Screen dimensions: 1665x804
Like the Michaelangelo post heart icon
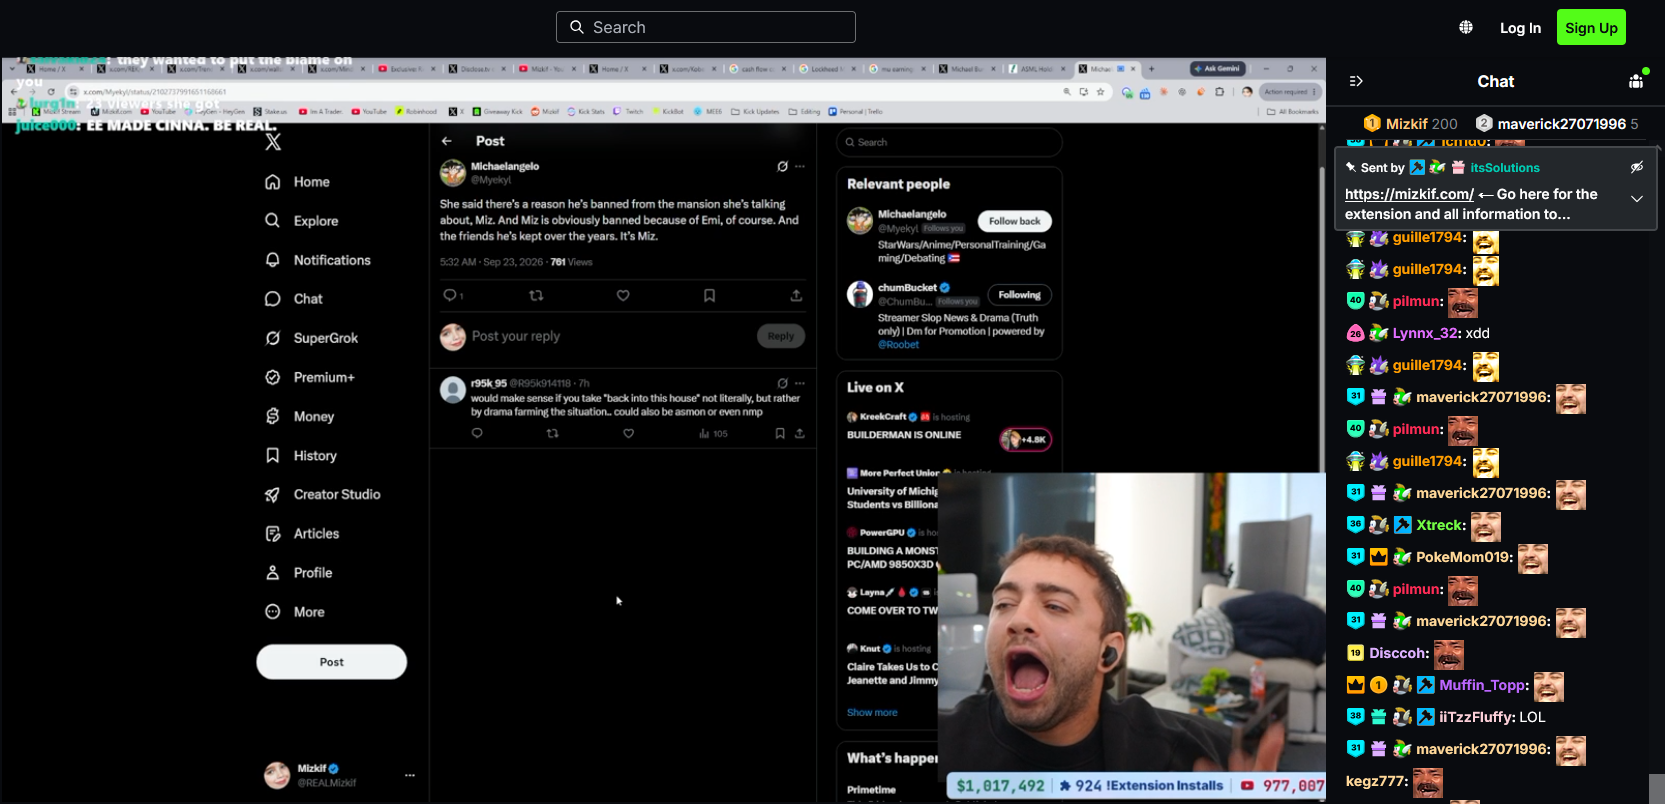click(x=623, y=295)
